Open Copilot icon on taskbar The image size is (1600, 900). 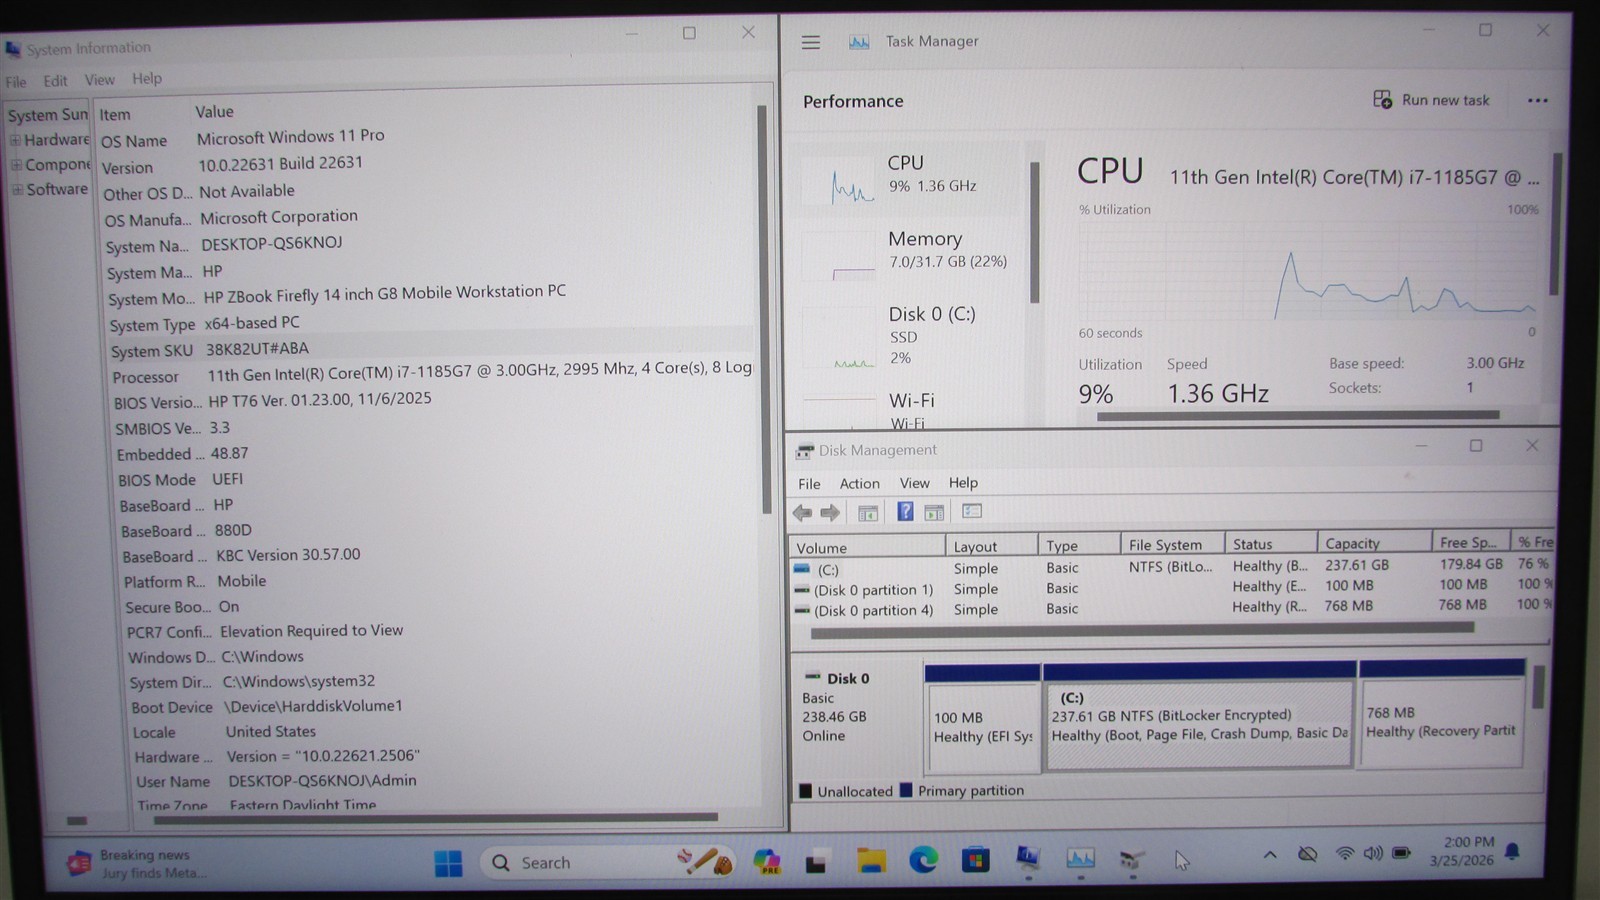point(767,862)
